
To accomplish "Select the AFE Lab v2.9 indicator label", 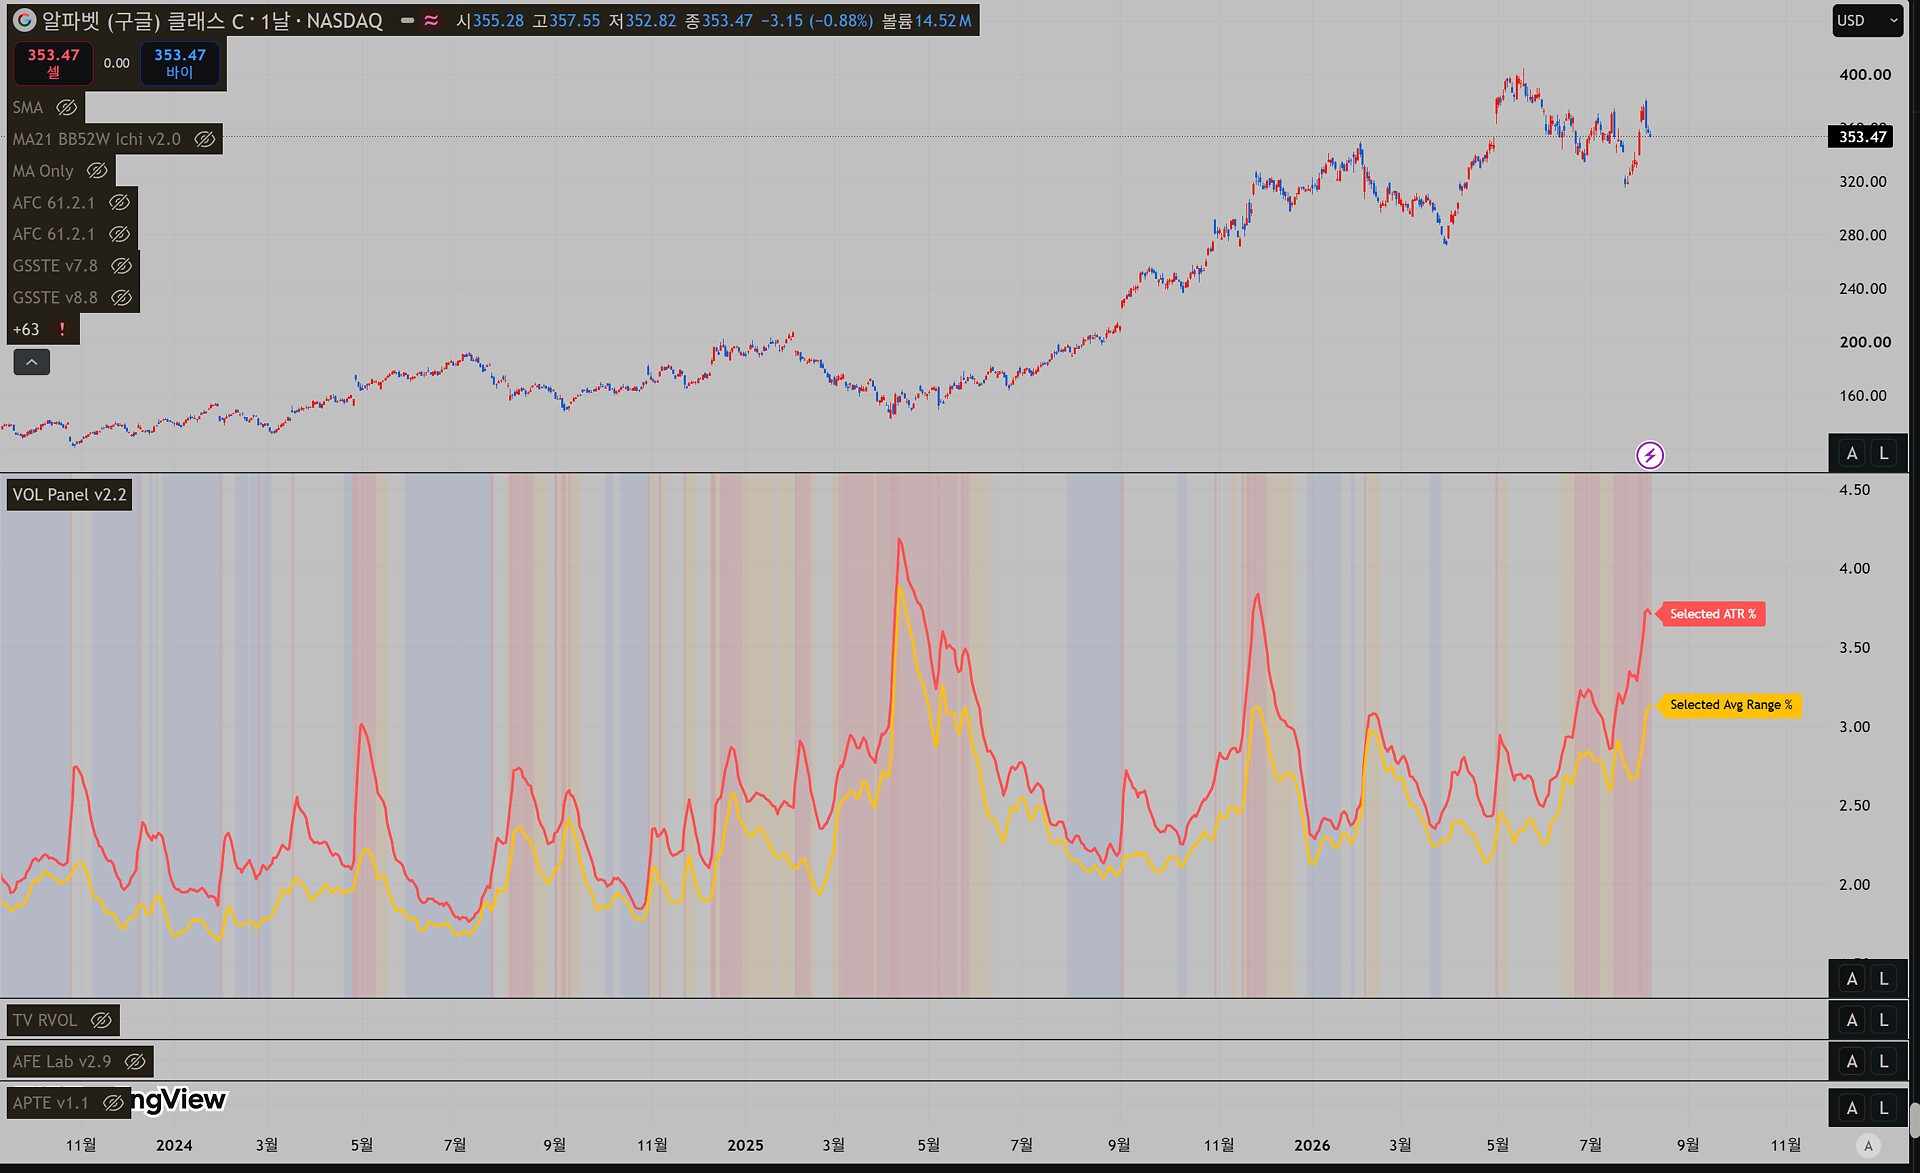I will point(62,1061).
